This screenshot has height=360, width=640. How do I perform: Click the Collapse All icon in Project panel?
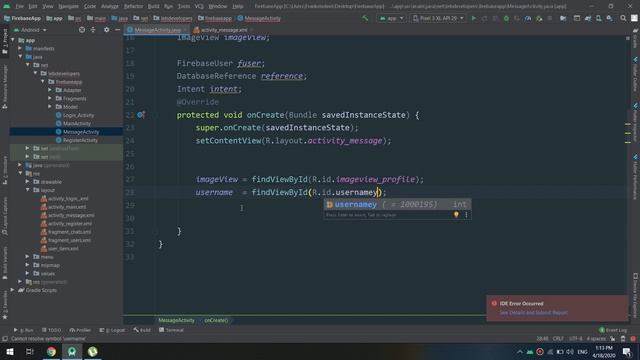pyautogui.click(x=93, y=30)
